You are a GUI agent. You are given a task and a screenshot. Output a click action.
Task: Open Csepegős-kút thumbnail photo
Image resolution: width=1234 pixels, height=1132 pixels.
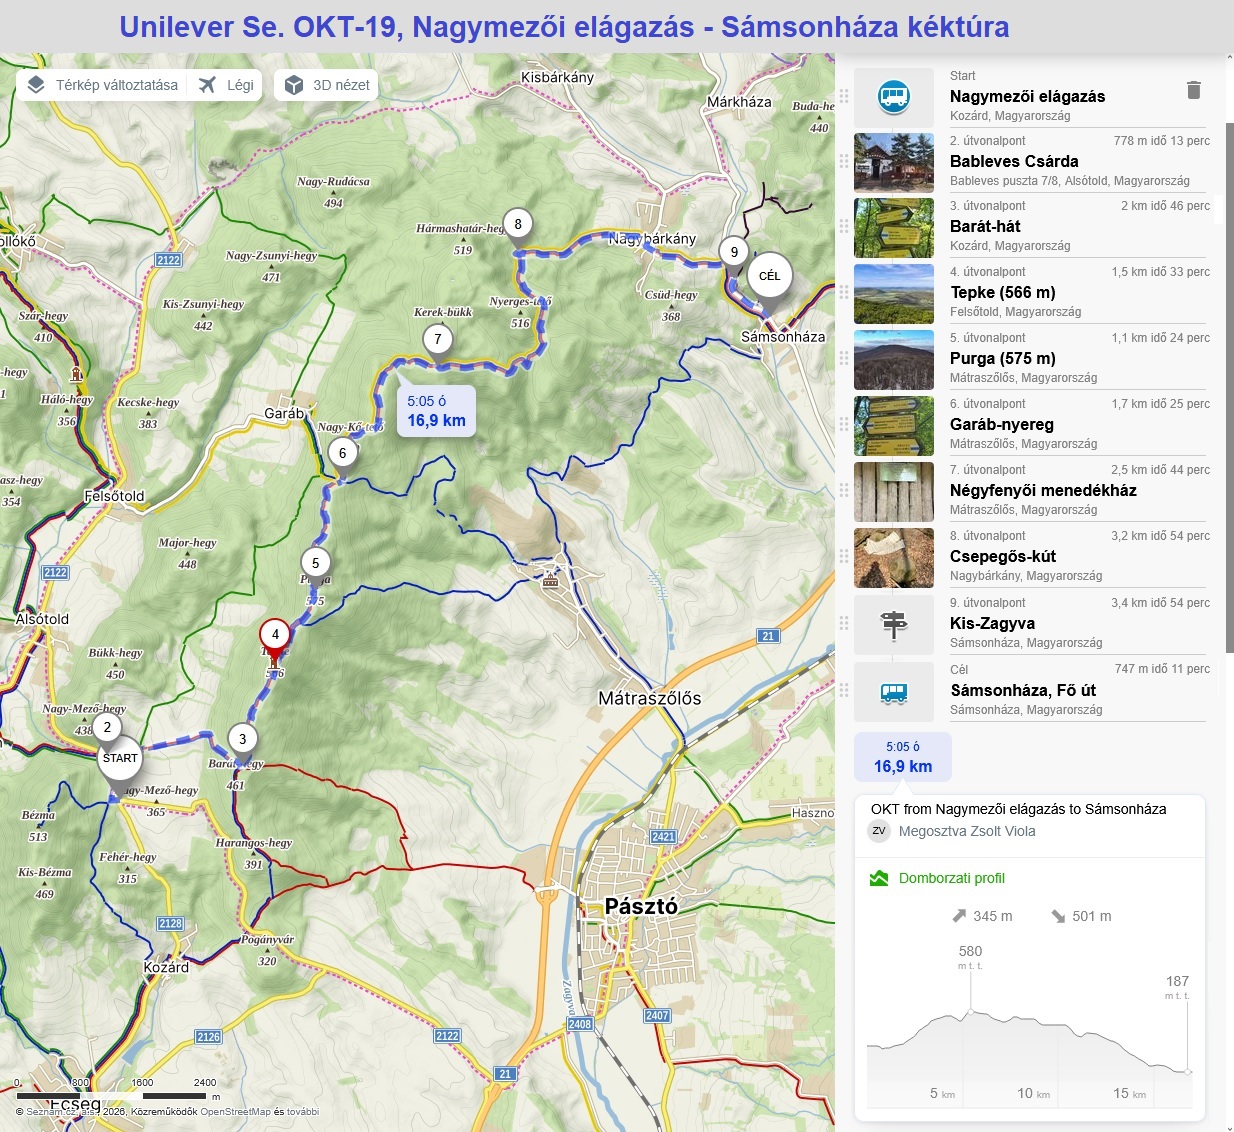coord(894,558)
